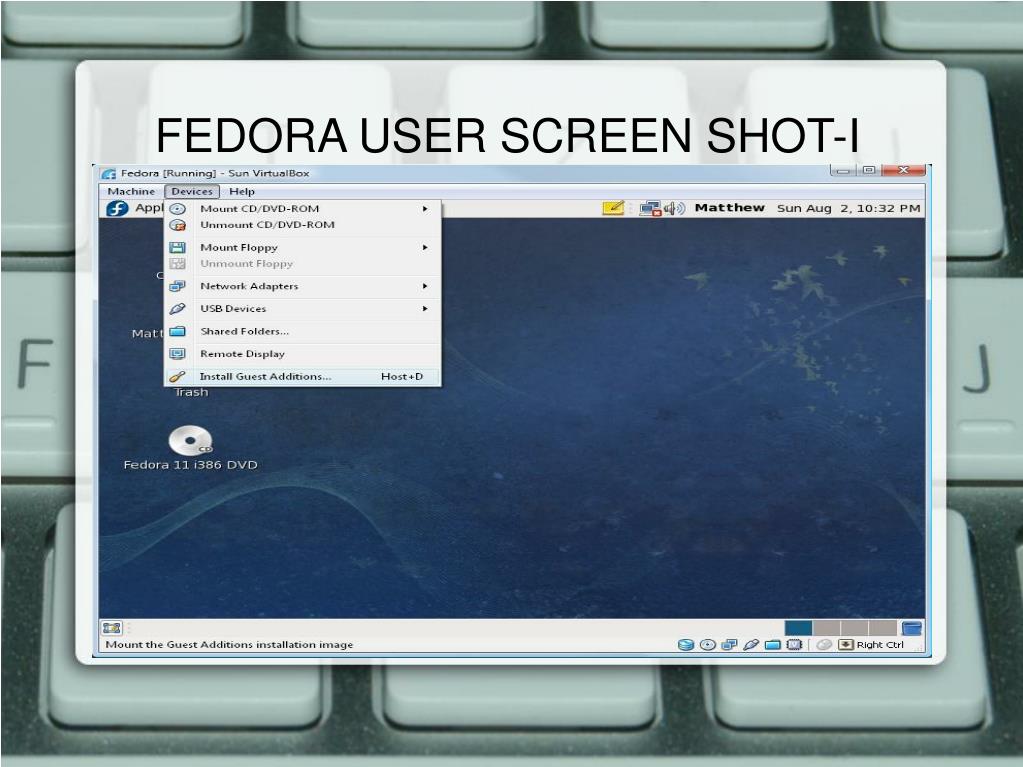Open Network Adapters submenu

(303, 286)
